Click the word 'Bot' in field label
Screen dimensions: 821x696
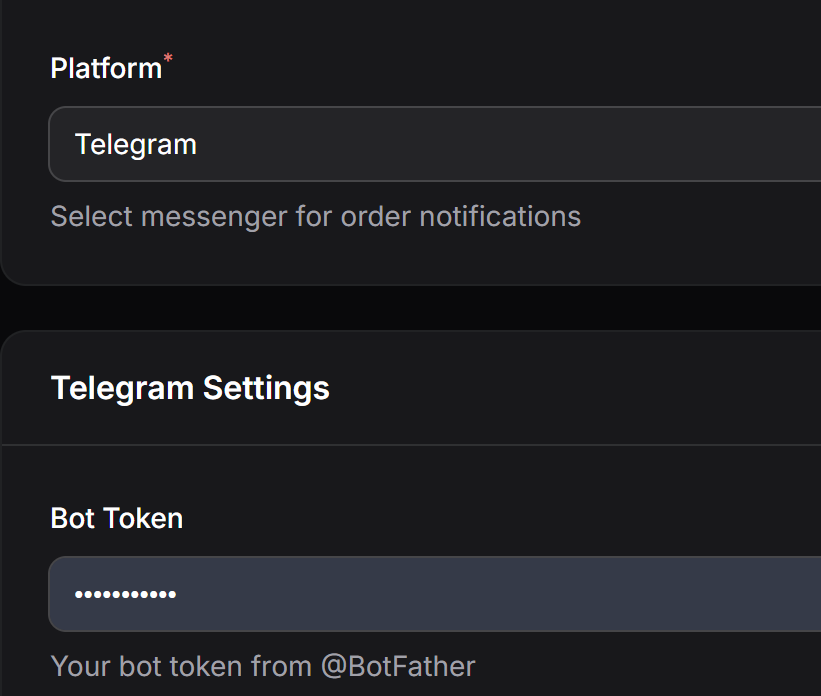[x=70, y=518]
